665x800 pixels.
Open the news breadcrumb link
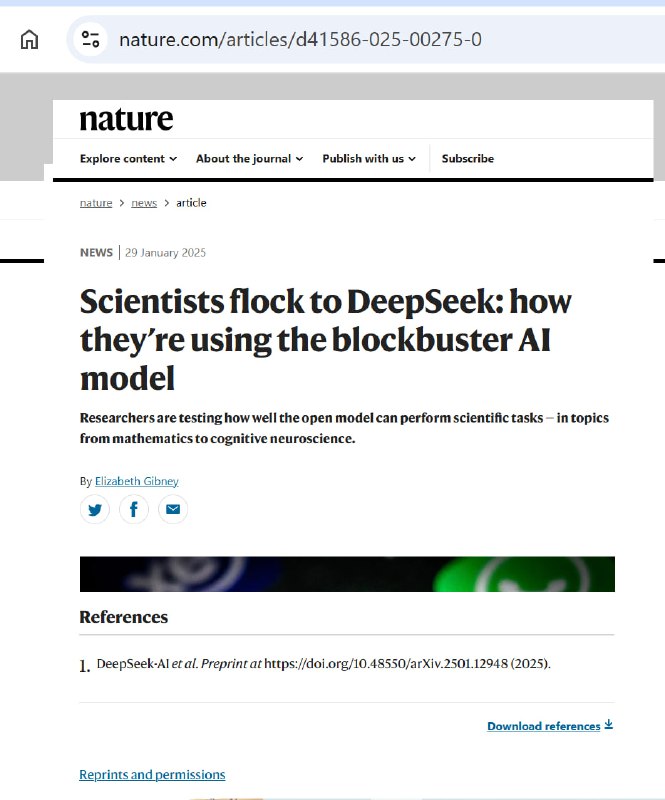[144, 203]
